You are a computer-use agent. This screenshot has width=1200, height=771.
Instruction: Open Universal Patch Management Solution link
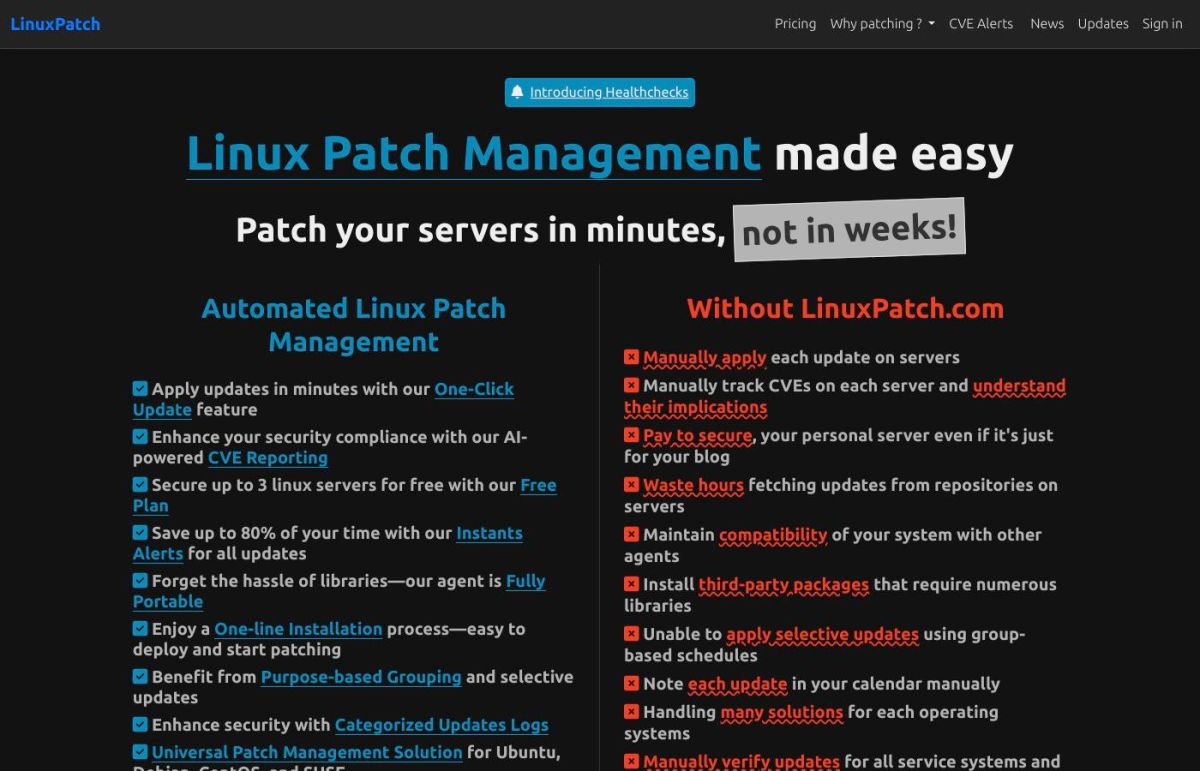click(307, 752)
